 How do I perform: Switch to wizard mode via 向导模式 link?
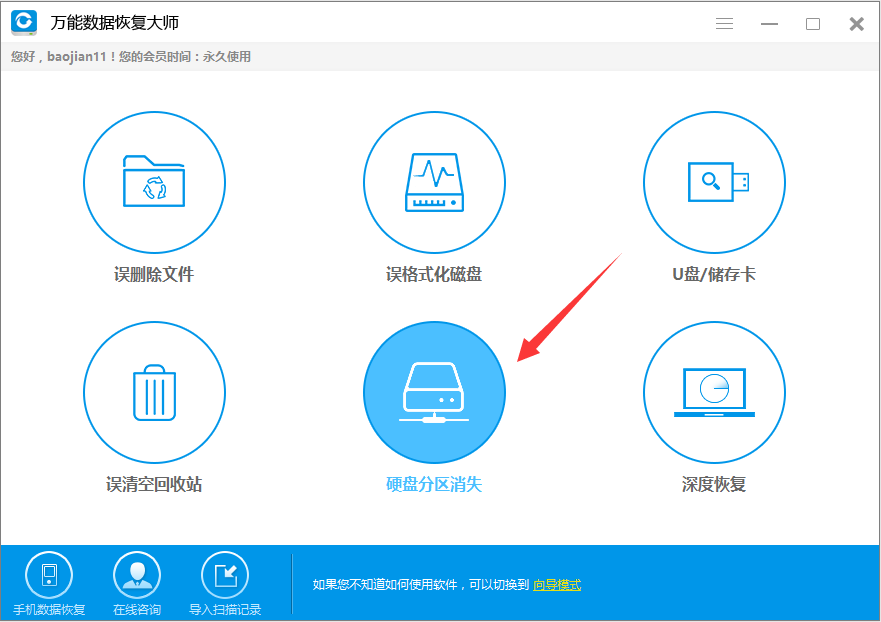click(x=557, y=585)
